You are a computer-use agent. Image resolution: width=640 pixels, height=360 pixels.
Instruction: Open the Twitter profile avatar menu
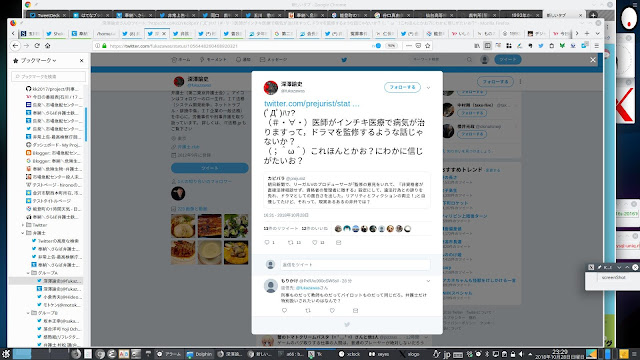point(484,60)
